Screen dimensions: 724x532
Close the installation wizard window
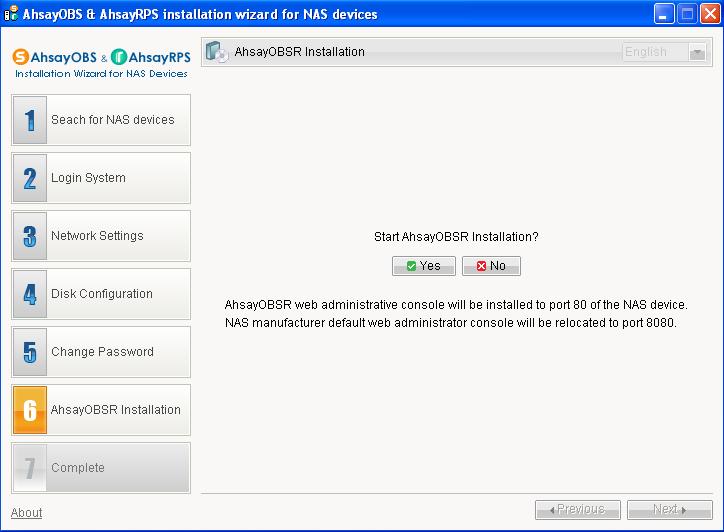click(710, 13)
